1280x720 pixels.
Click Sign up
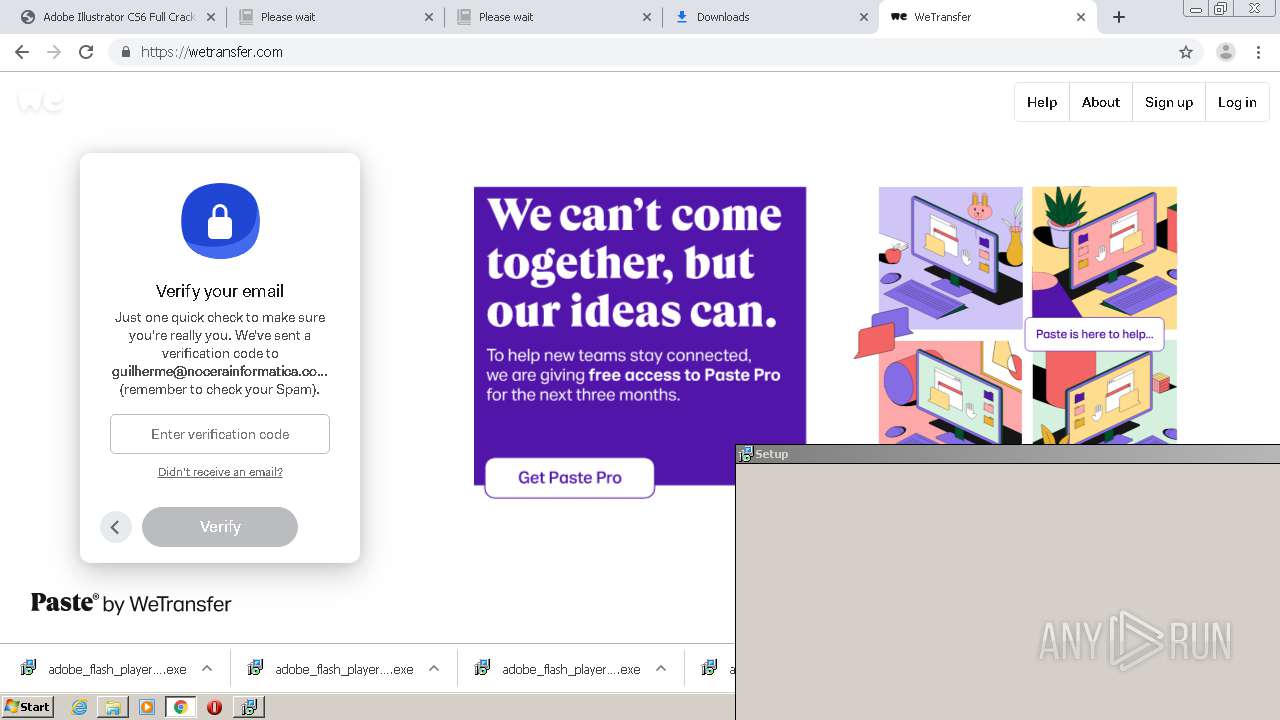(x=1169, y=102)
